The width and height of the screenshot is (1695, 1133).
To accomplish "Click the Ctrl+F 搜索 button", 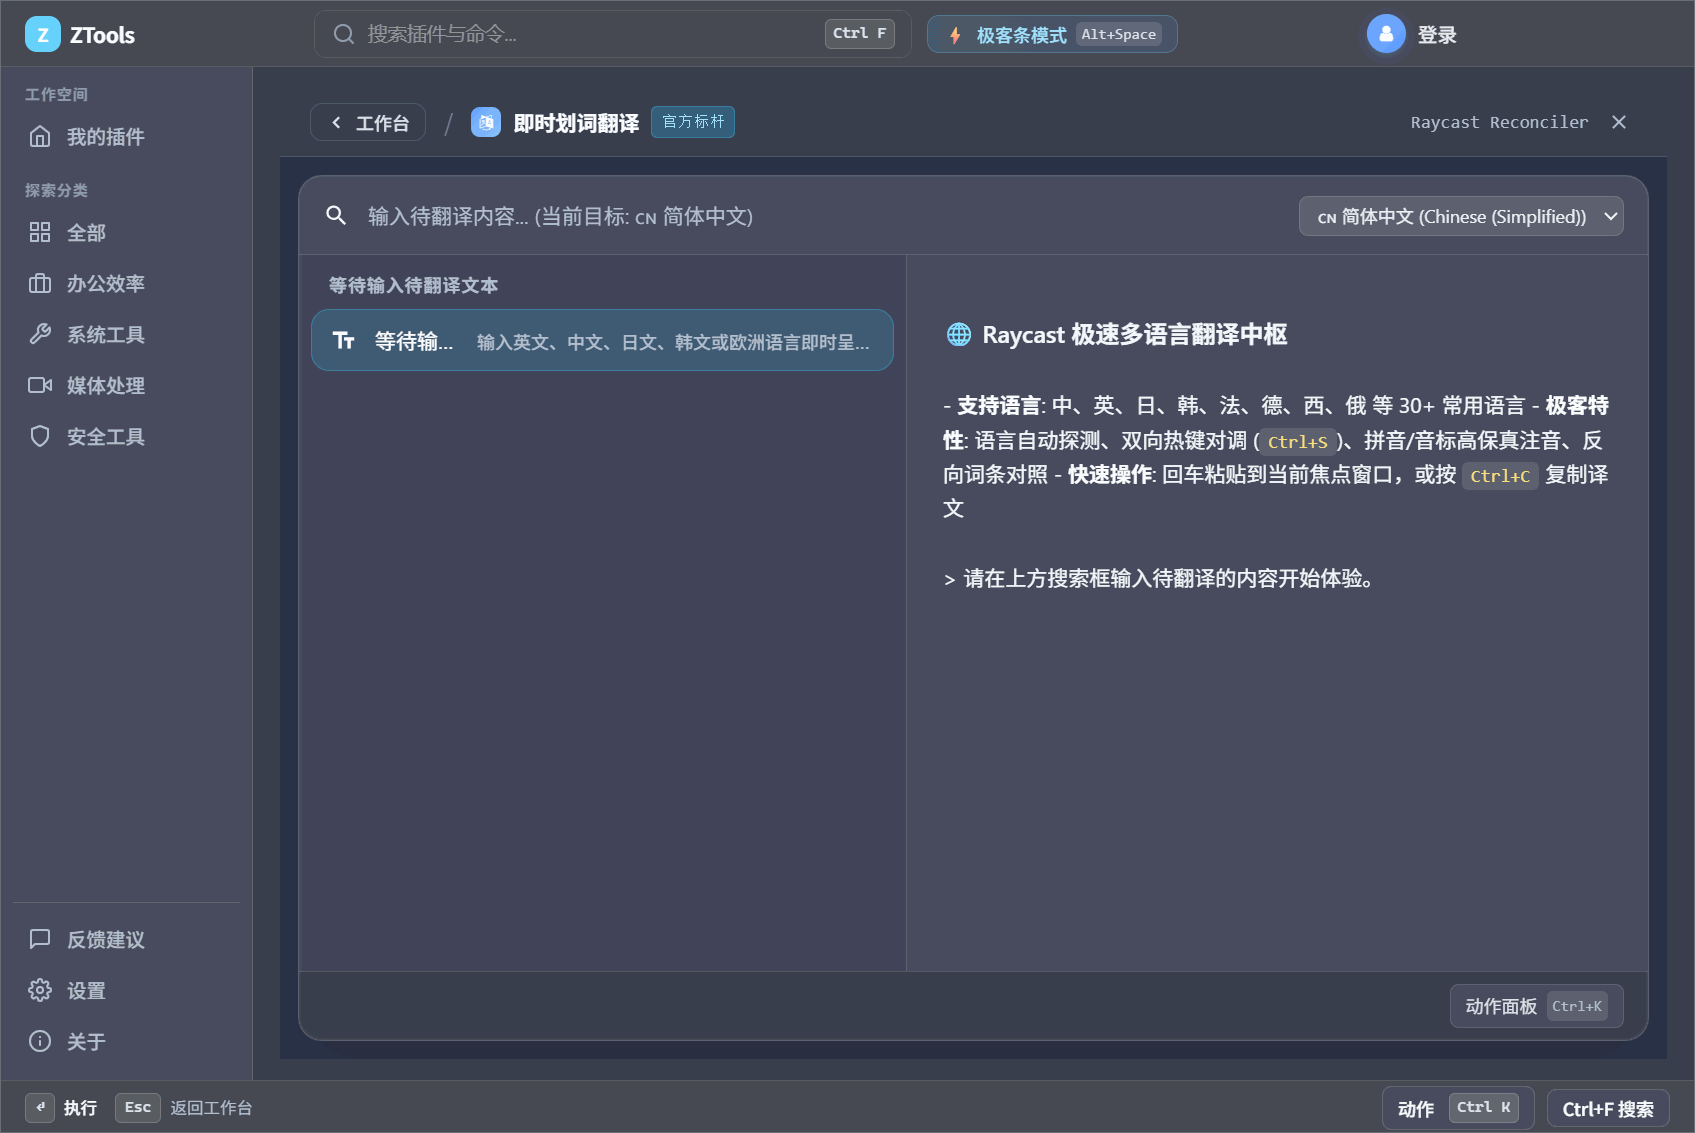I will (x=1608, y=1109).
